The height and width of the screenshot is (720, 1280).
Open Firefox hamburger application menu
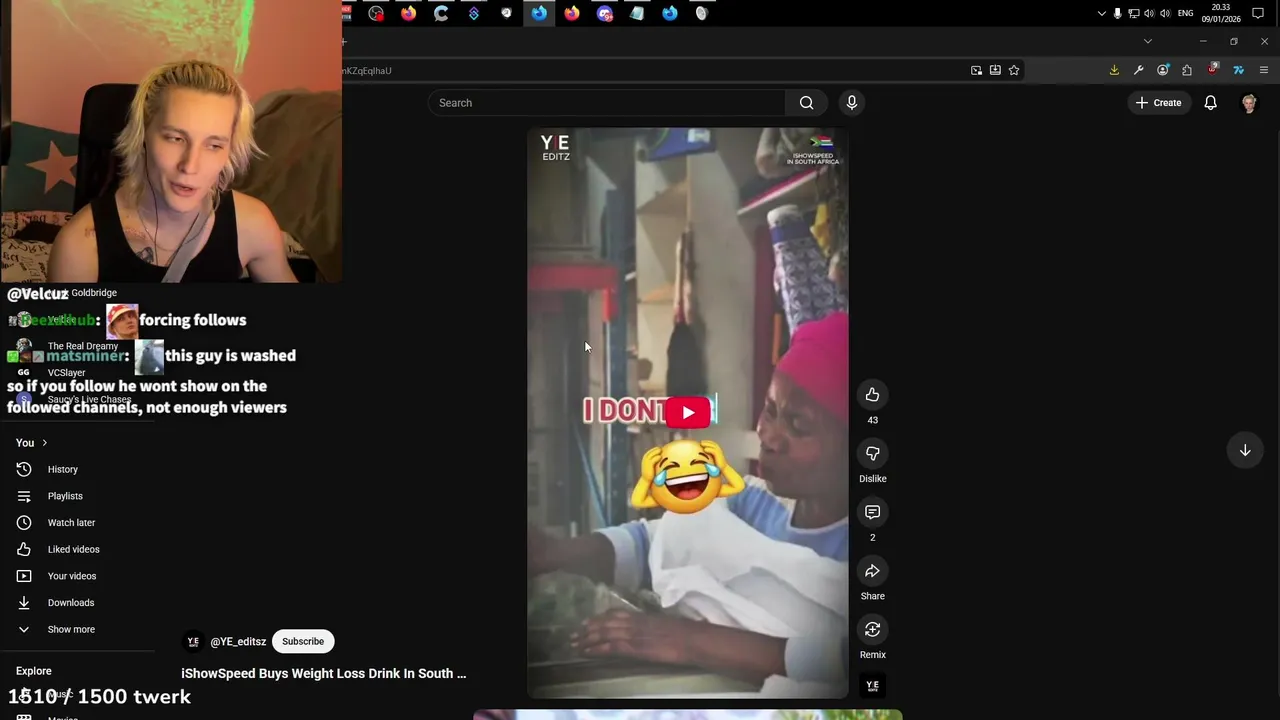pyautogui.click(x=1264, y=70)
